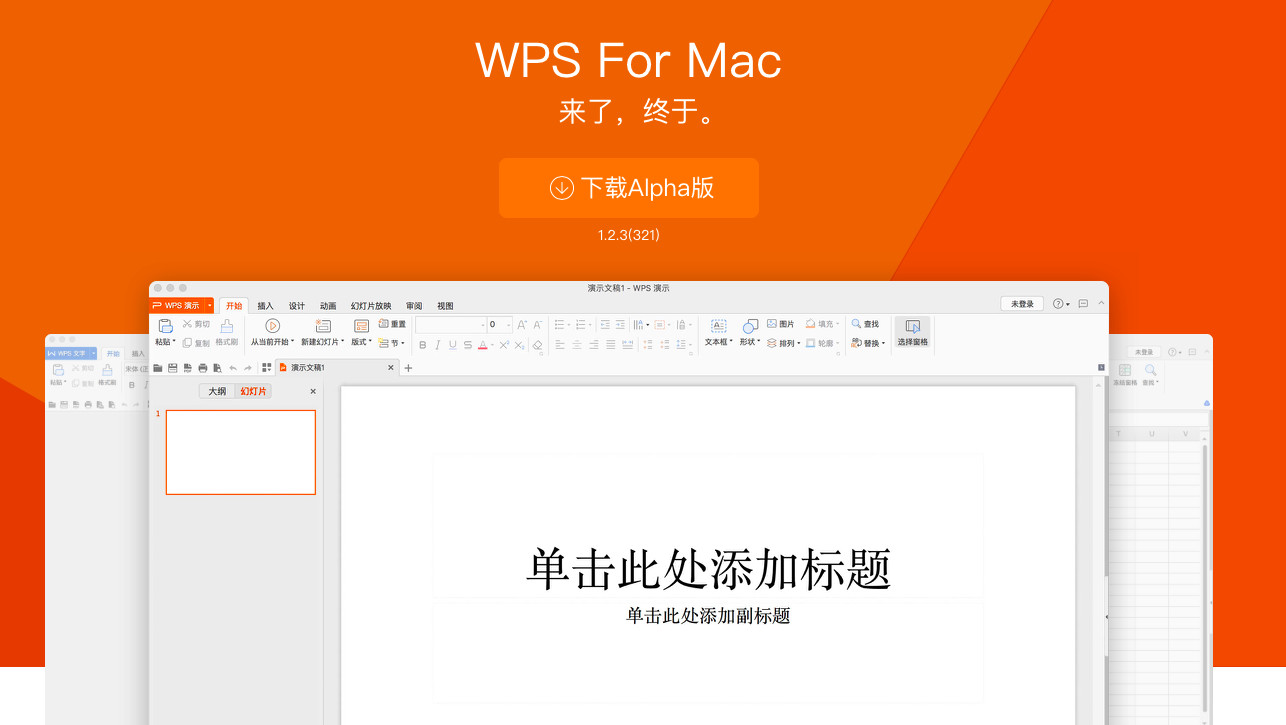Click the undo arrow

[233, 368]
